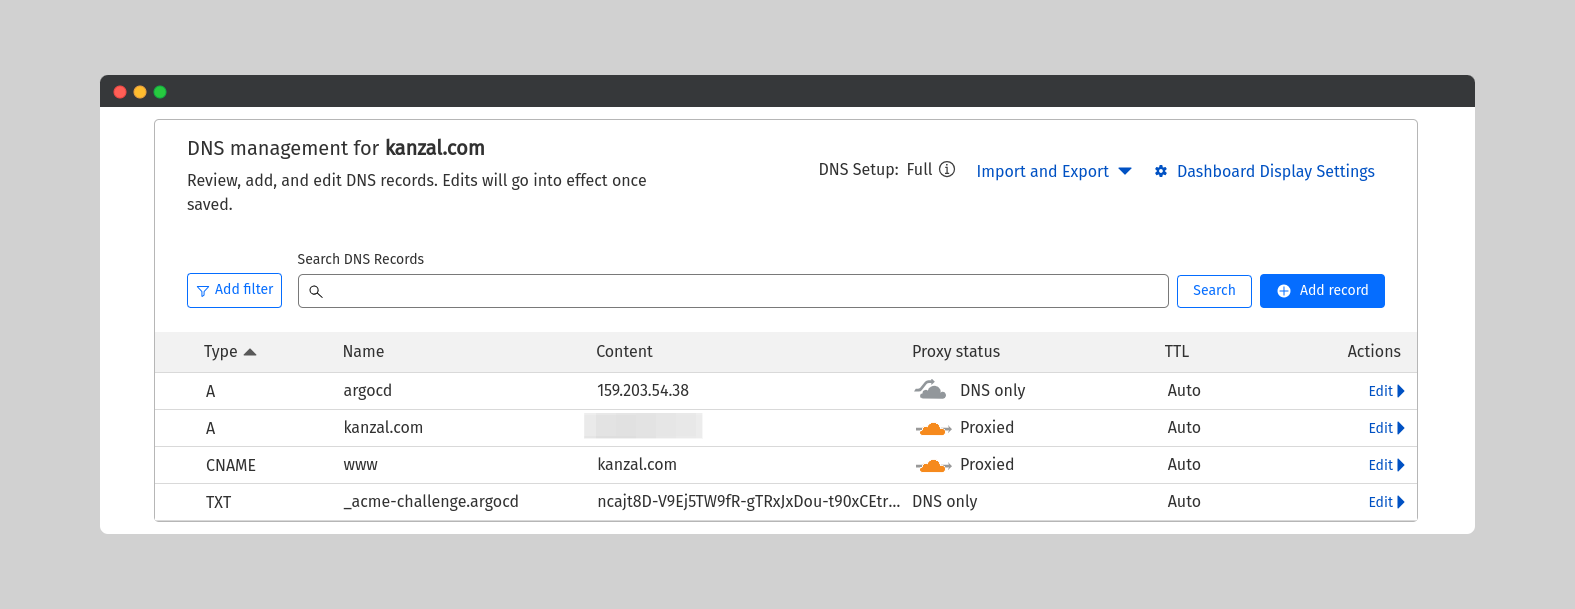The width and height of the screenshot is (1575, 609).
Task: Click the DNS Setup info icon
Action: [x=947, y=170]
